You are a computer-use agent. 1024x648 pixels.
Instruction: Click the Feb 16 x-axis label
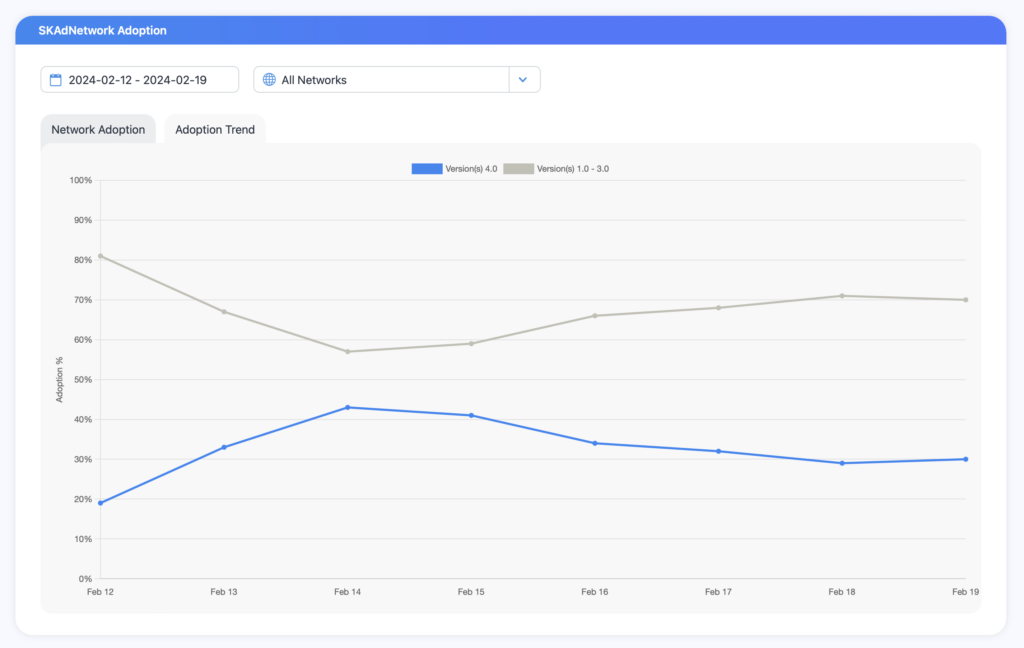[x=595, y=592]
